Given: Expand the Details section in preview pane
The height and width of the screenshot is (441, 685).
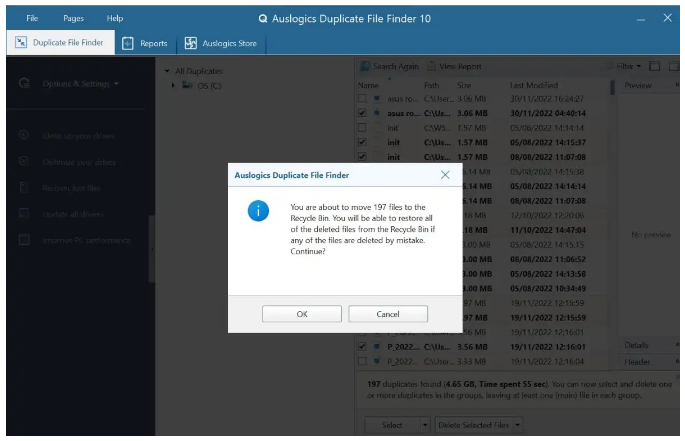Looking at the screenshot, I should coord(676,345).
